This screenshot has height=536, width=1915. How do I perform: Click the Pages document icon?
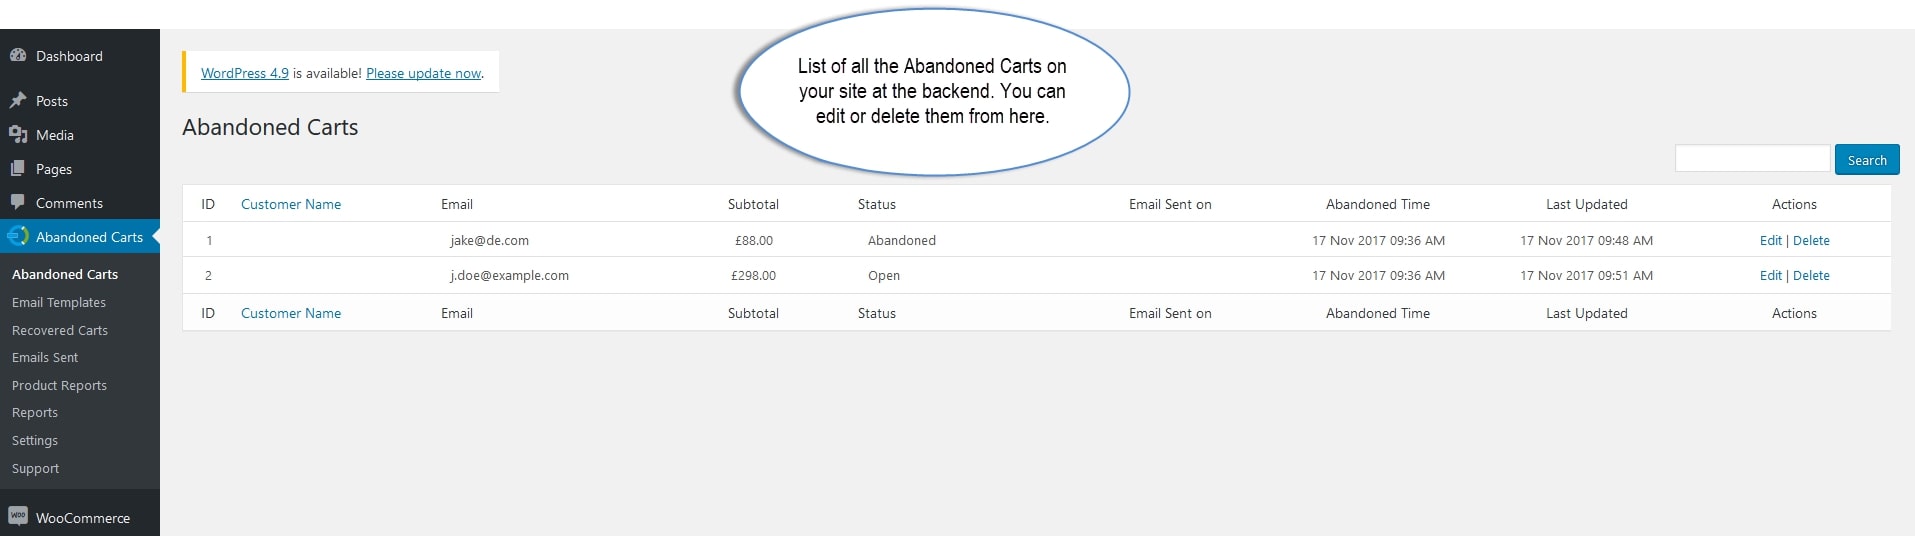coord(17,169)
